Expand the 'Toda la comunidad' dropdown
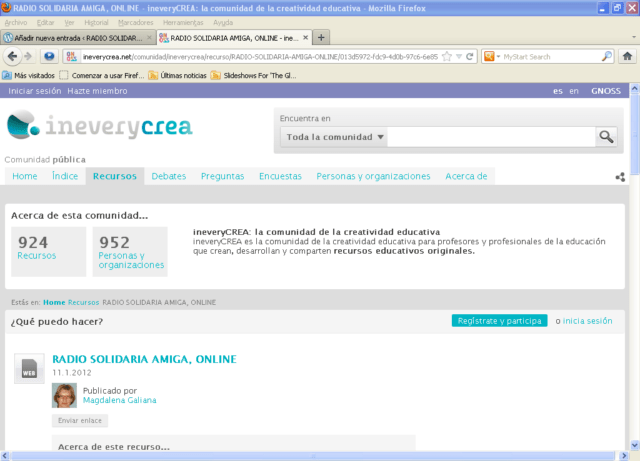This screenshot has width=640, height=461. pos(334,137)
